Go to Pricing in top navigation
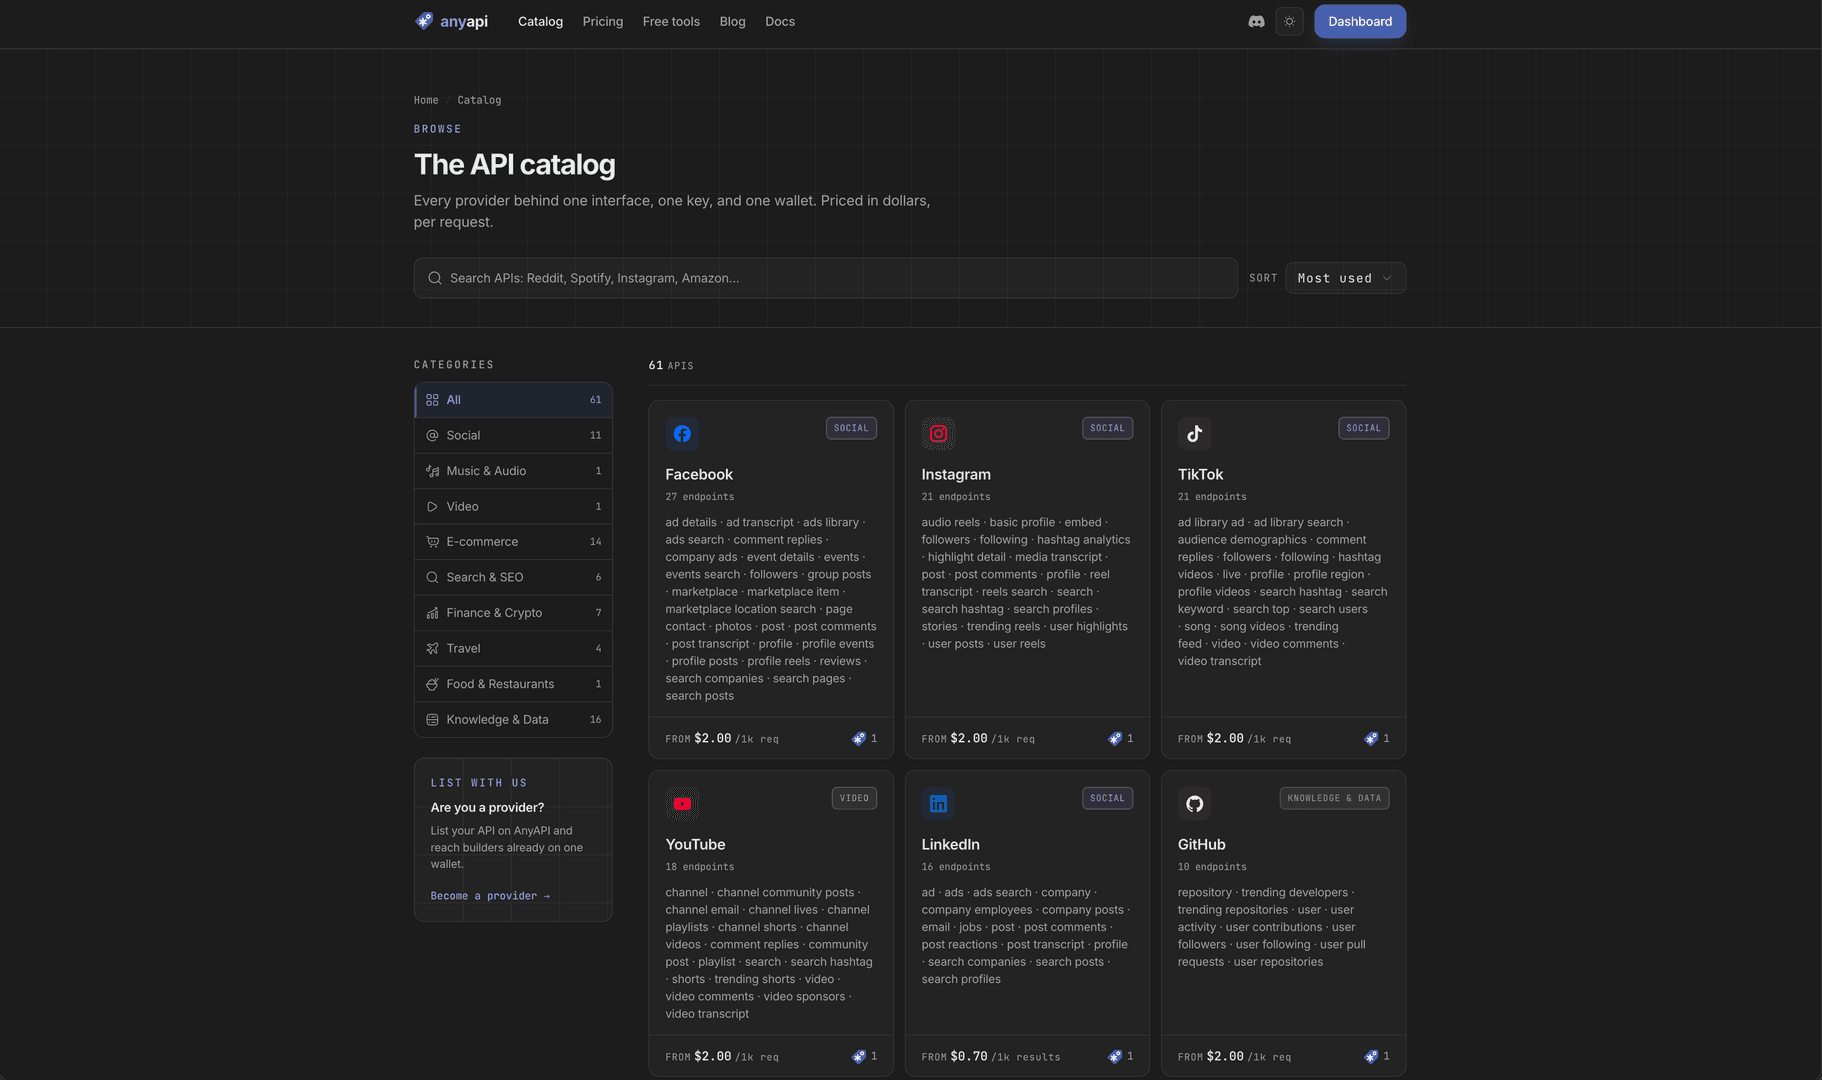 point(602,21)
